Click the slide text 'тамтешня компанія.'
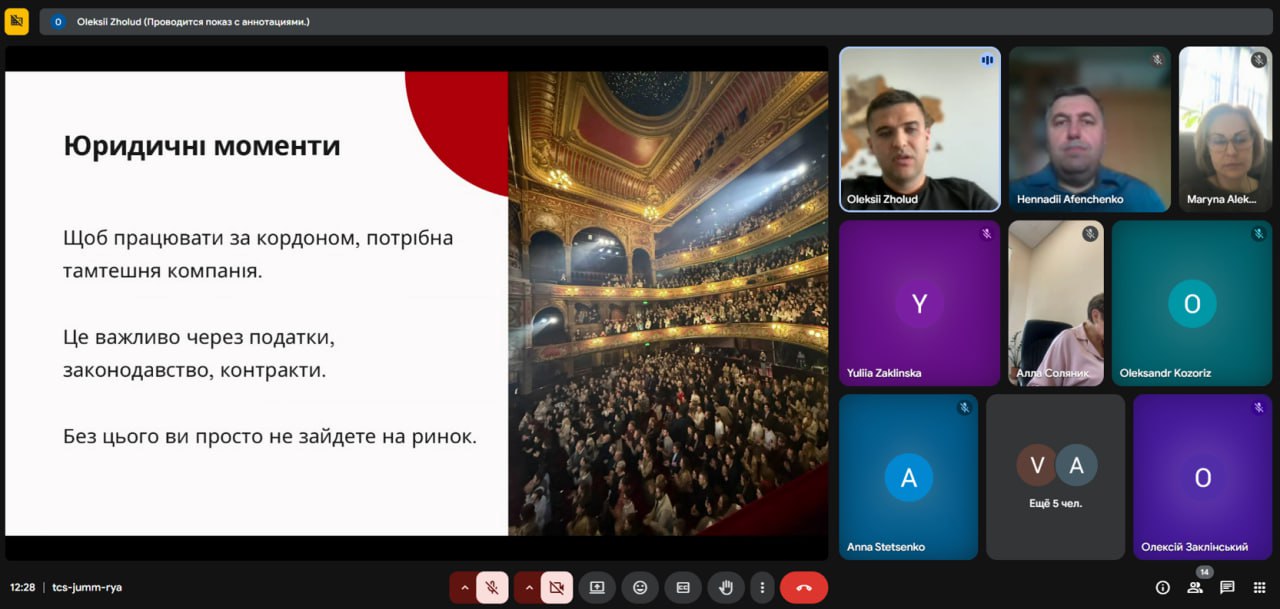This screenshot has width=1280, height=609. [162, 270]
